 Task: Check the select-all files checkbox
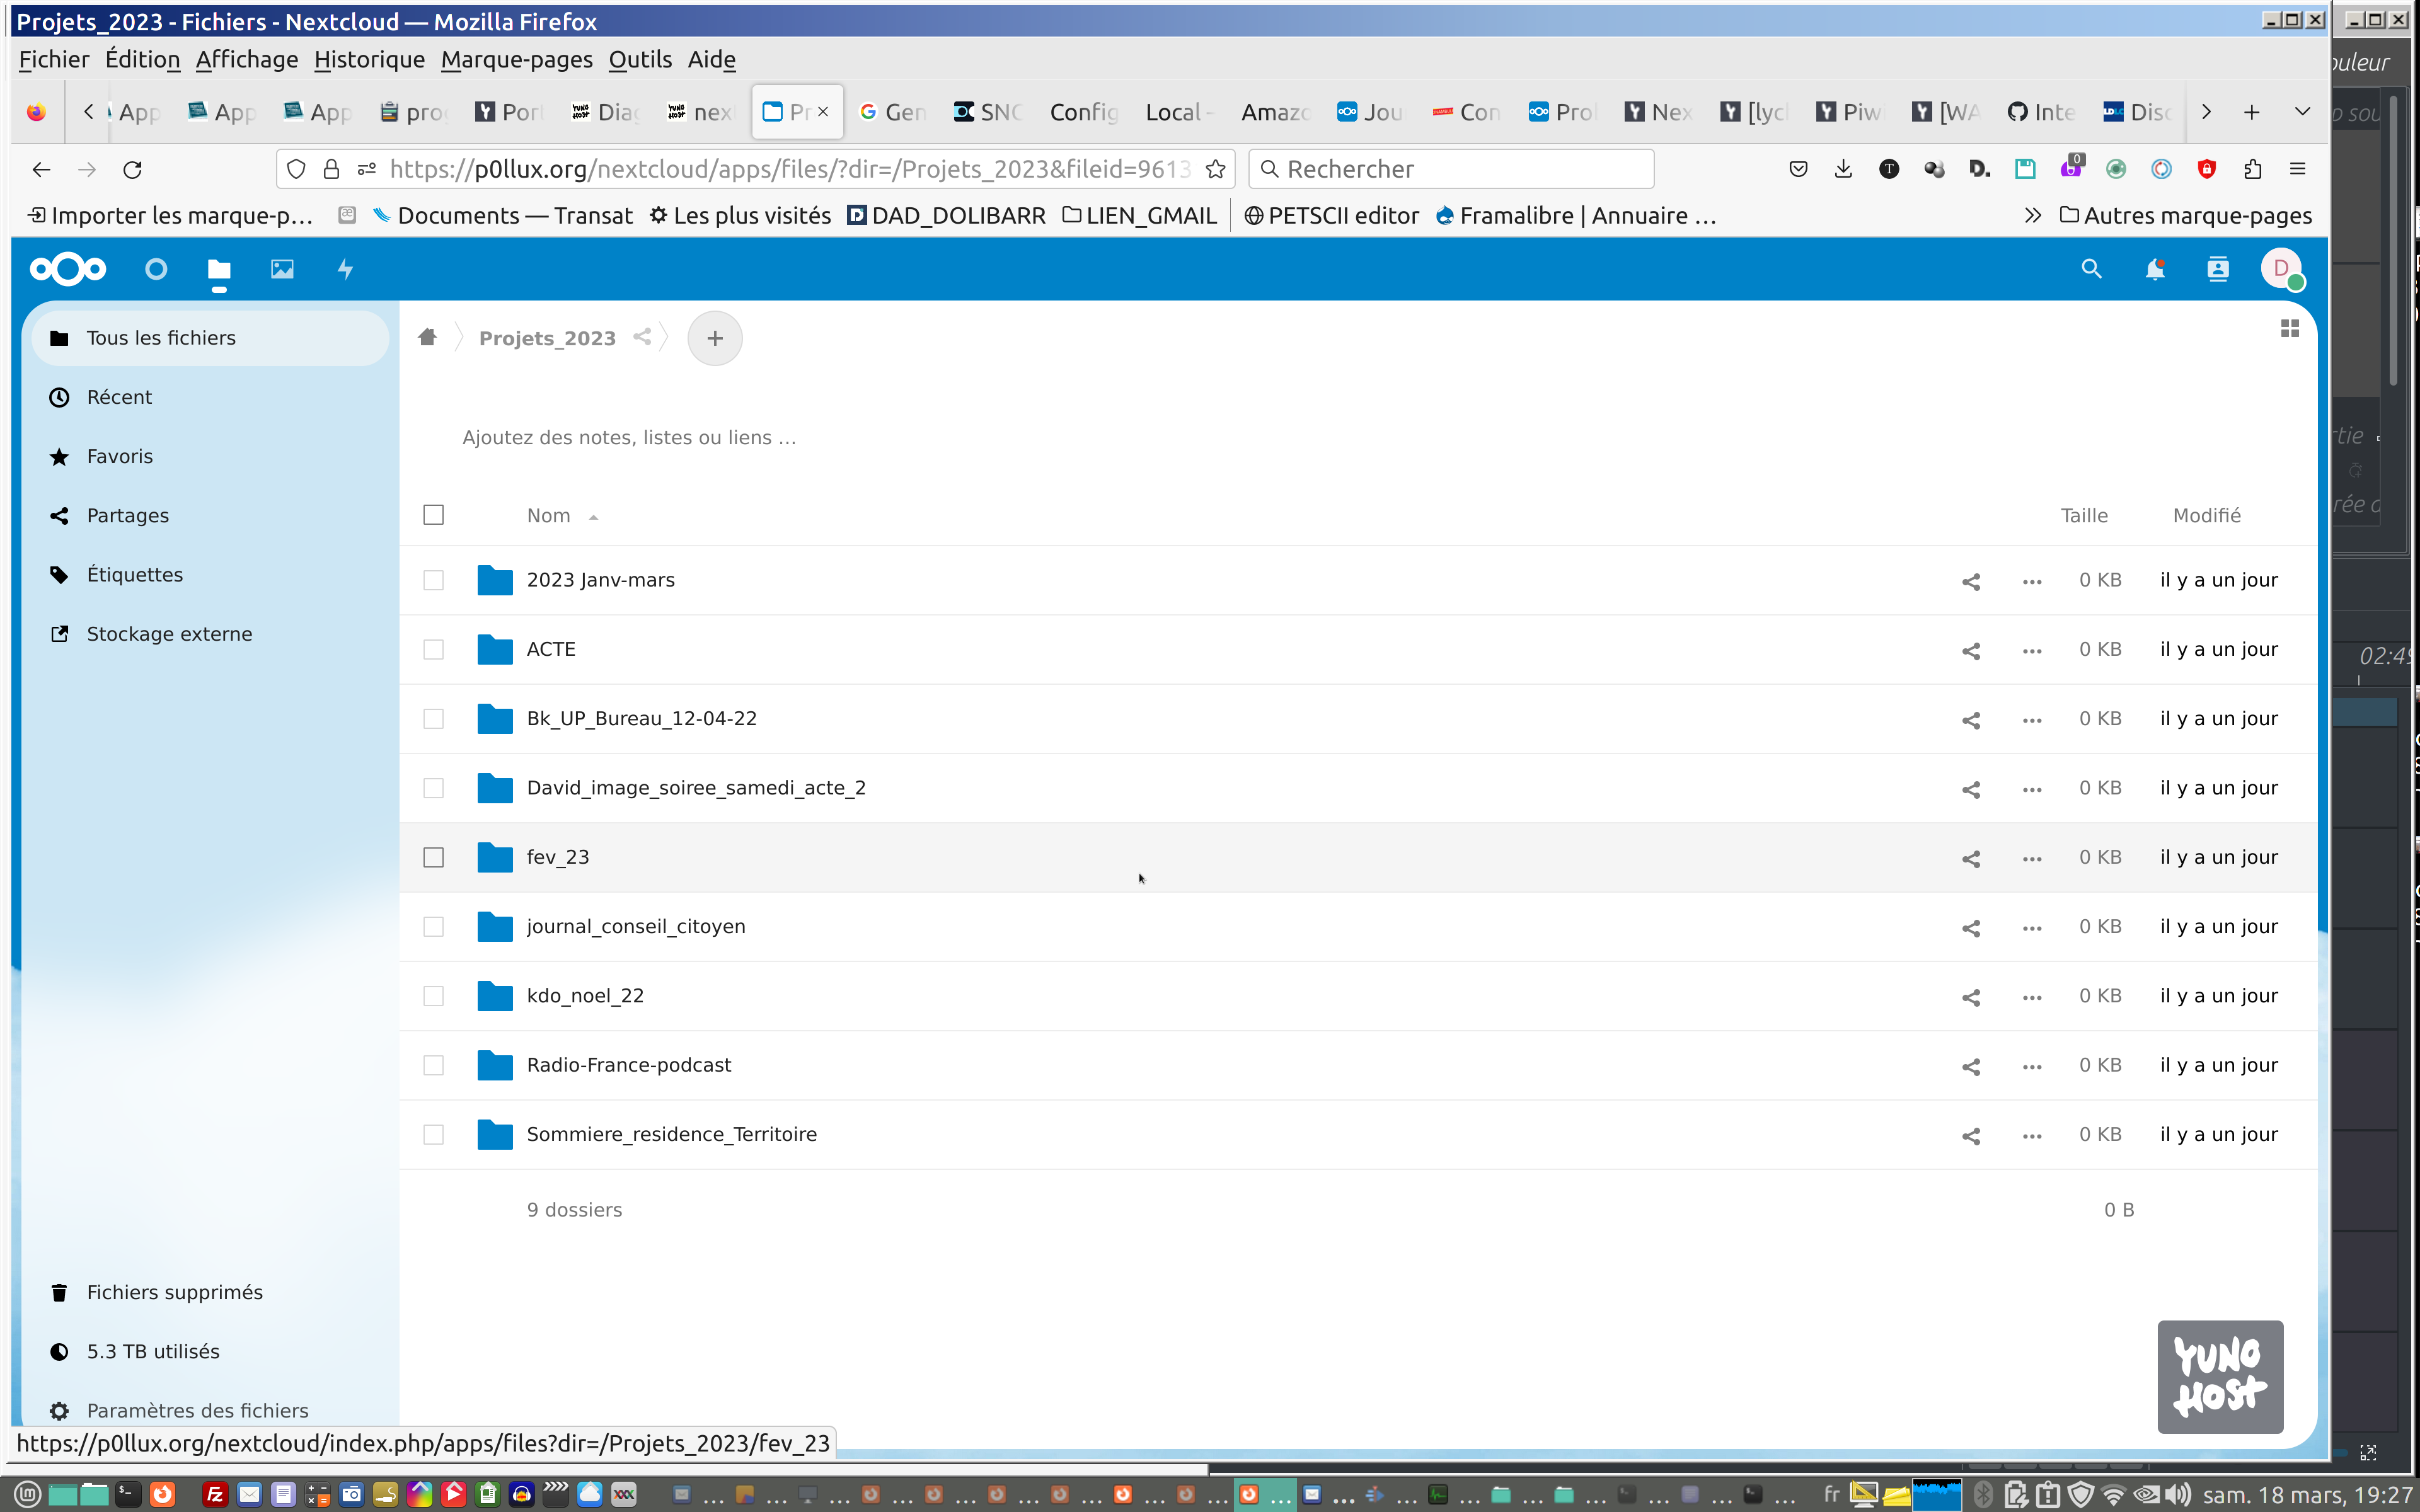(433, 515)
